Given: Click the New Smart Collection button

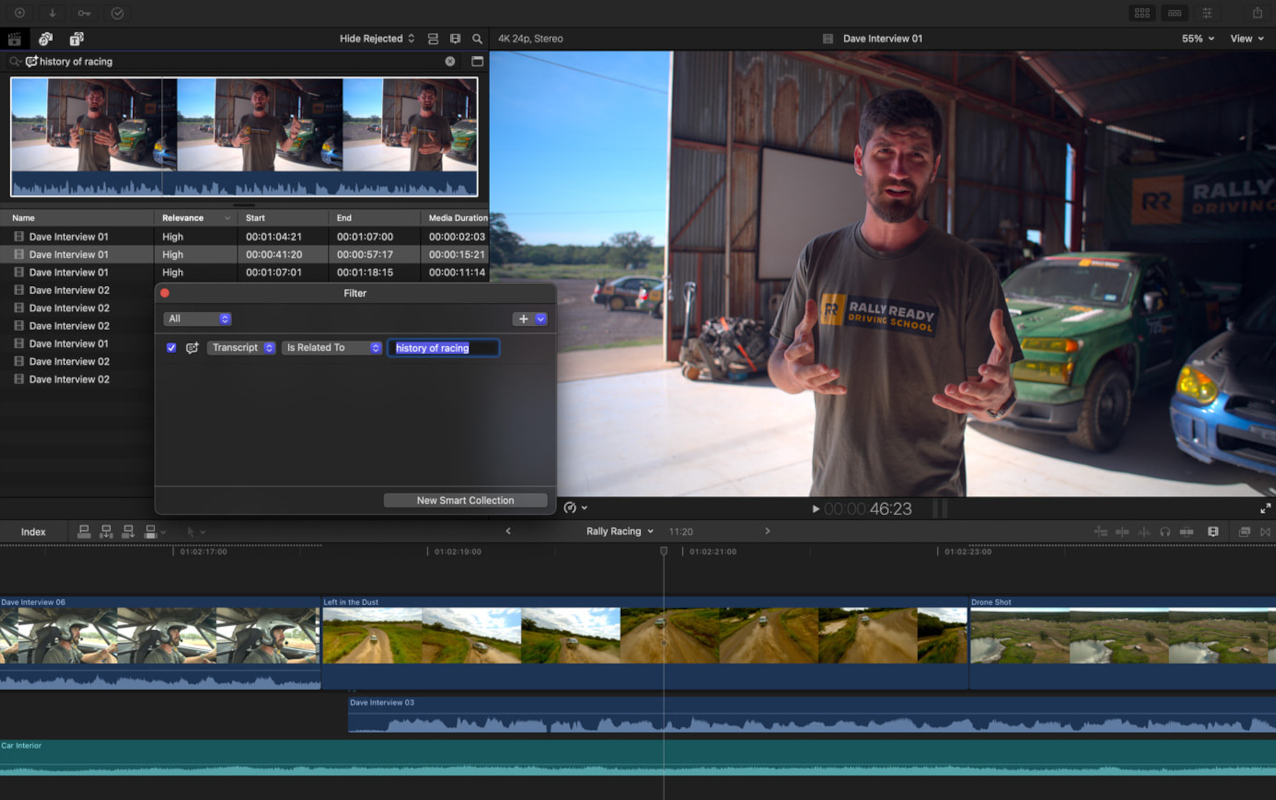Looking at the screenshot, I should click(465, 499).
